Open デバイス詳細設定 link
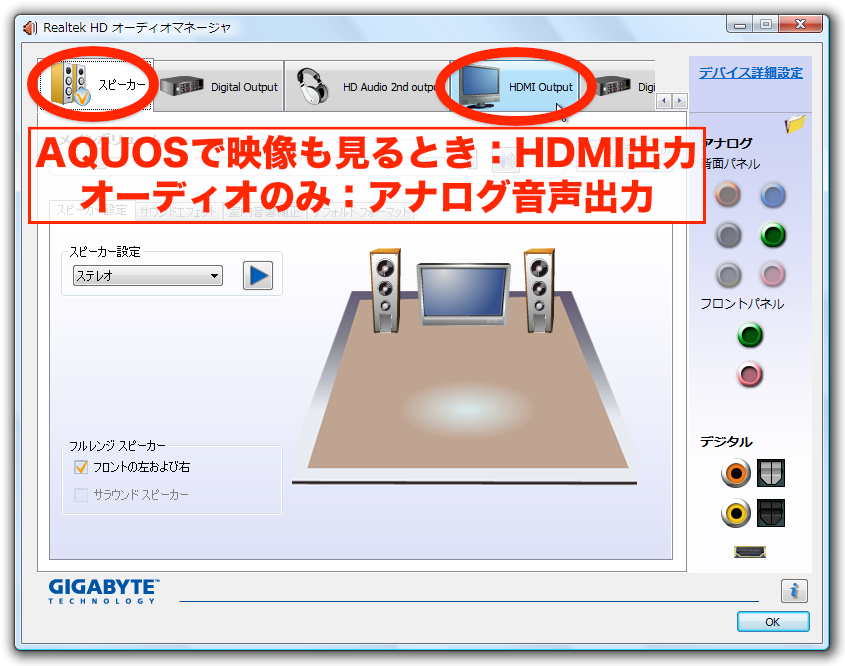The height and width of the screenshot is (666, 845). tap(750, 73)
